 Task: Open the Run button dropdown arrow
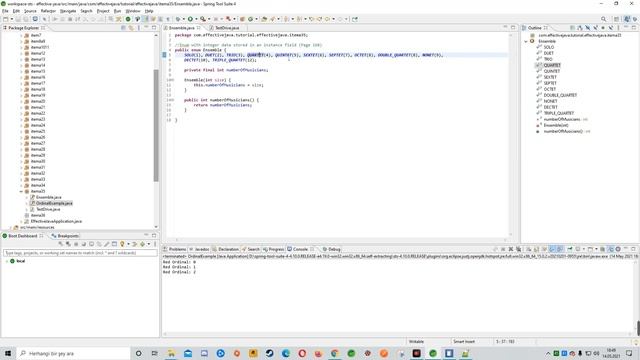[x=196, y=19]
